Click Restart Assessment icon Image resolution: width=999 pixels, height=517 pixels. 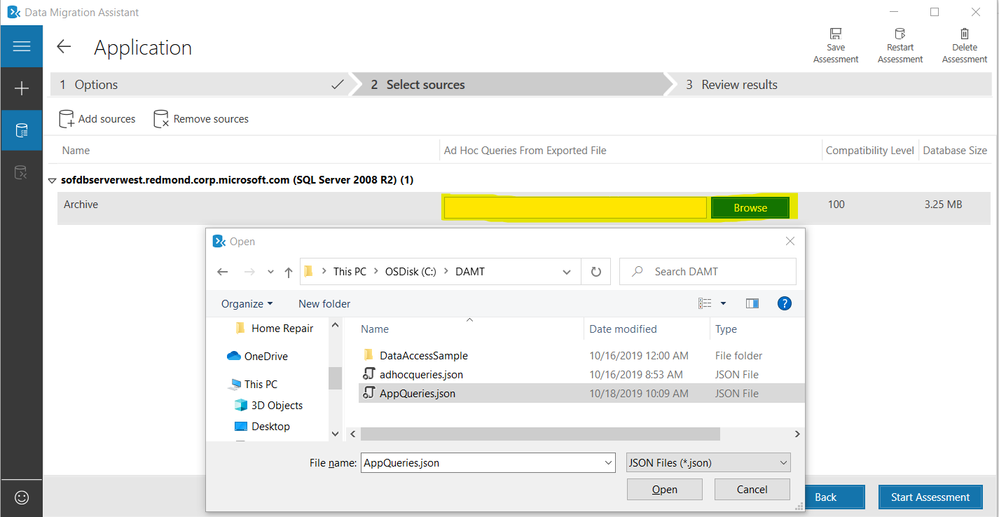click(900, 46)
